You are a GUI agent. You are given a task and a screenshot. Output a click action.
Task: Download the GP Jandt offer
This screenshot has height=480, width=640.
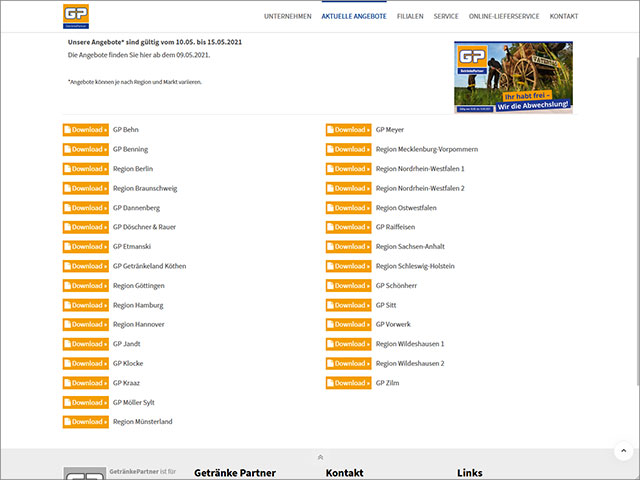86,344
